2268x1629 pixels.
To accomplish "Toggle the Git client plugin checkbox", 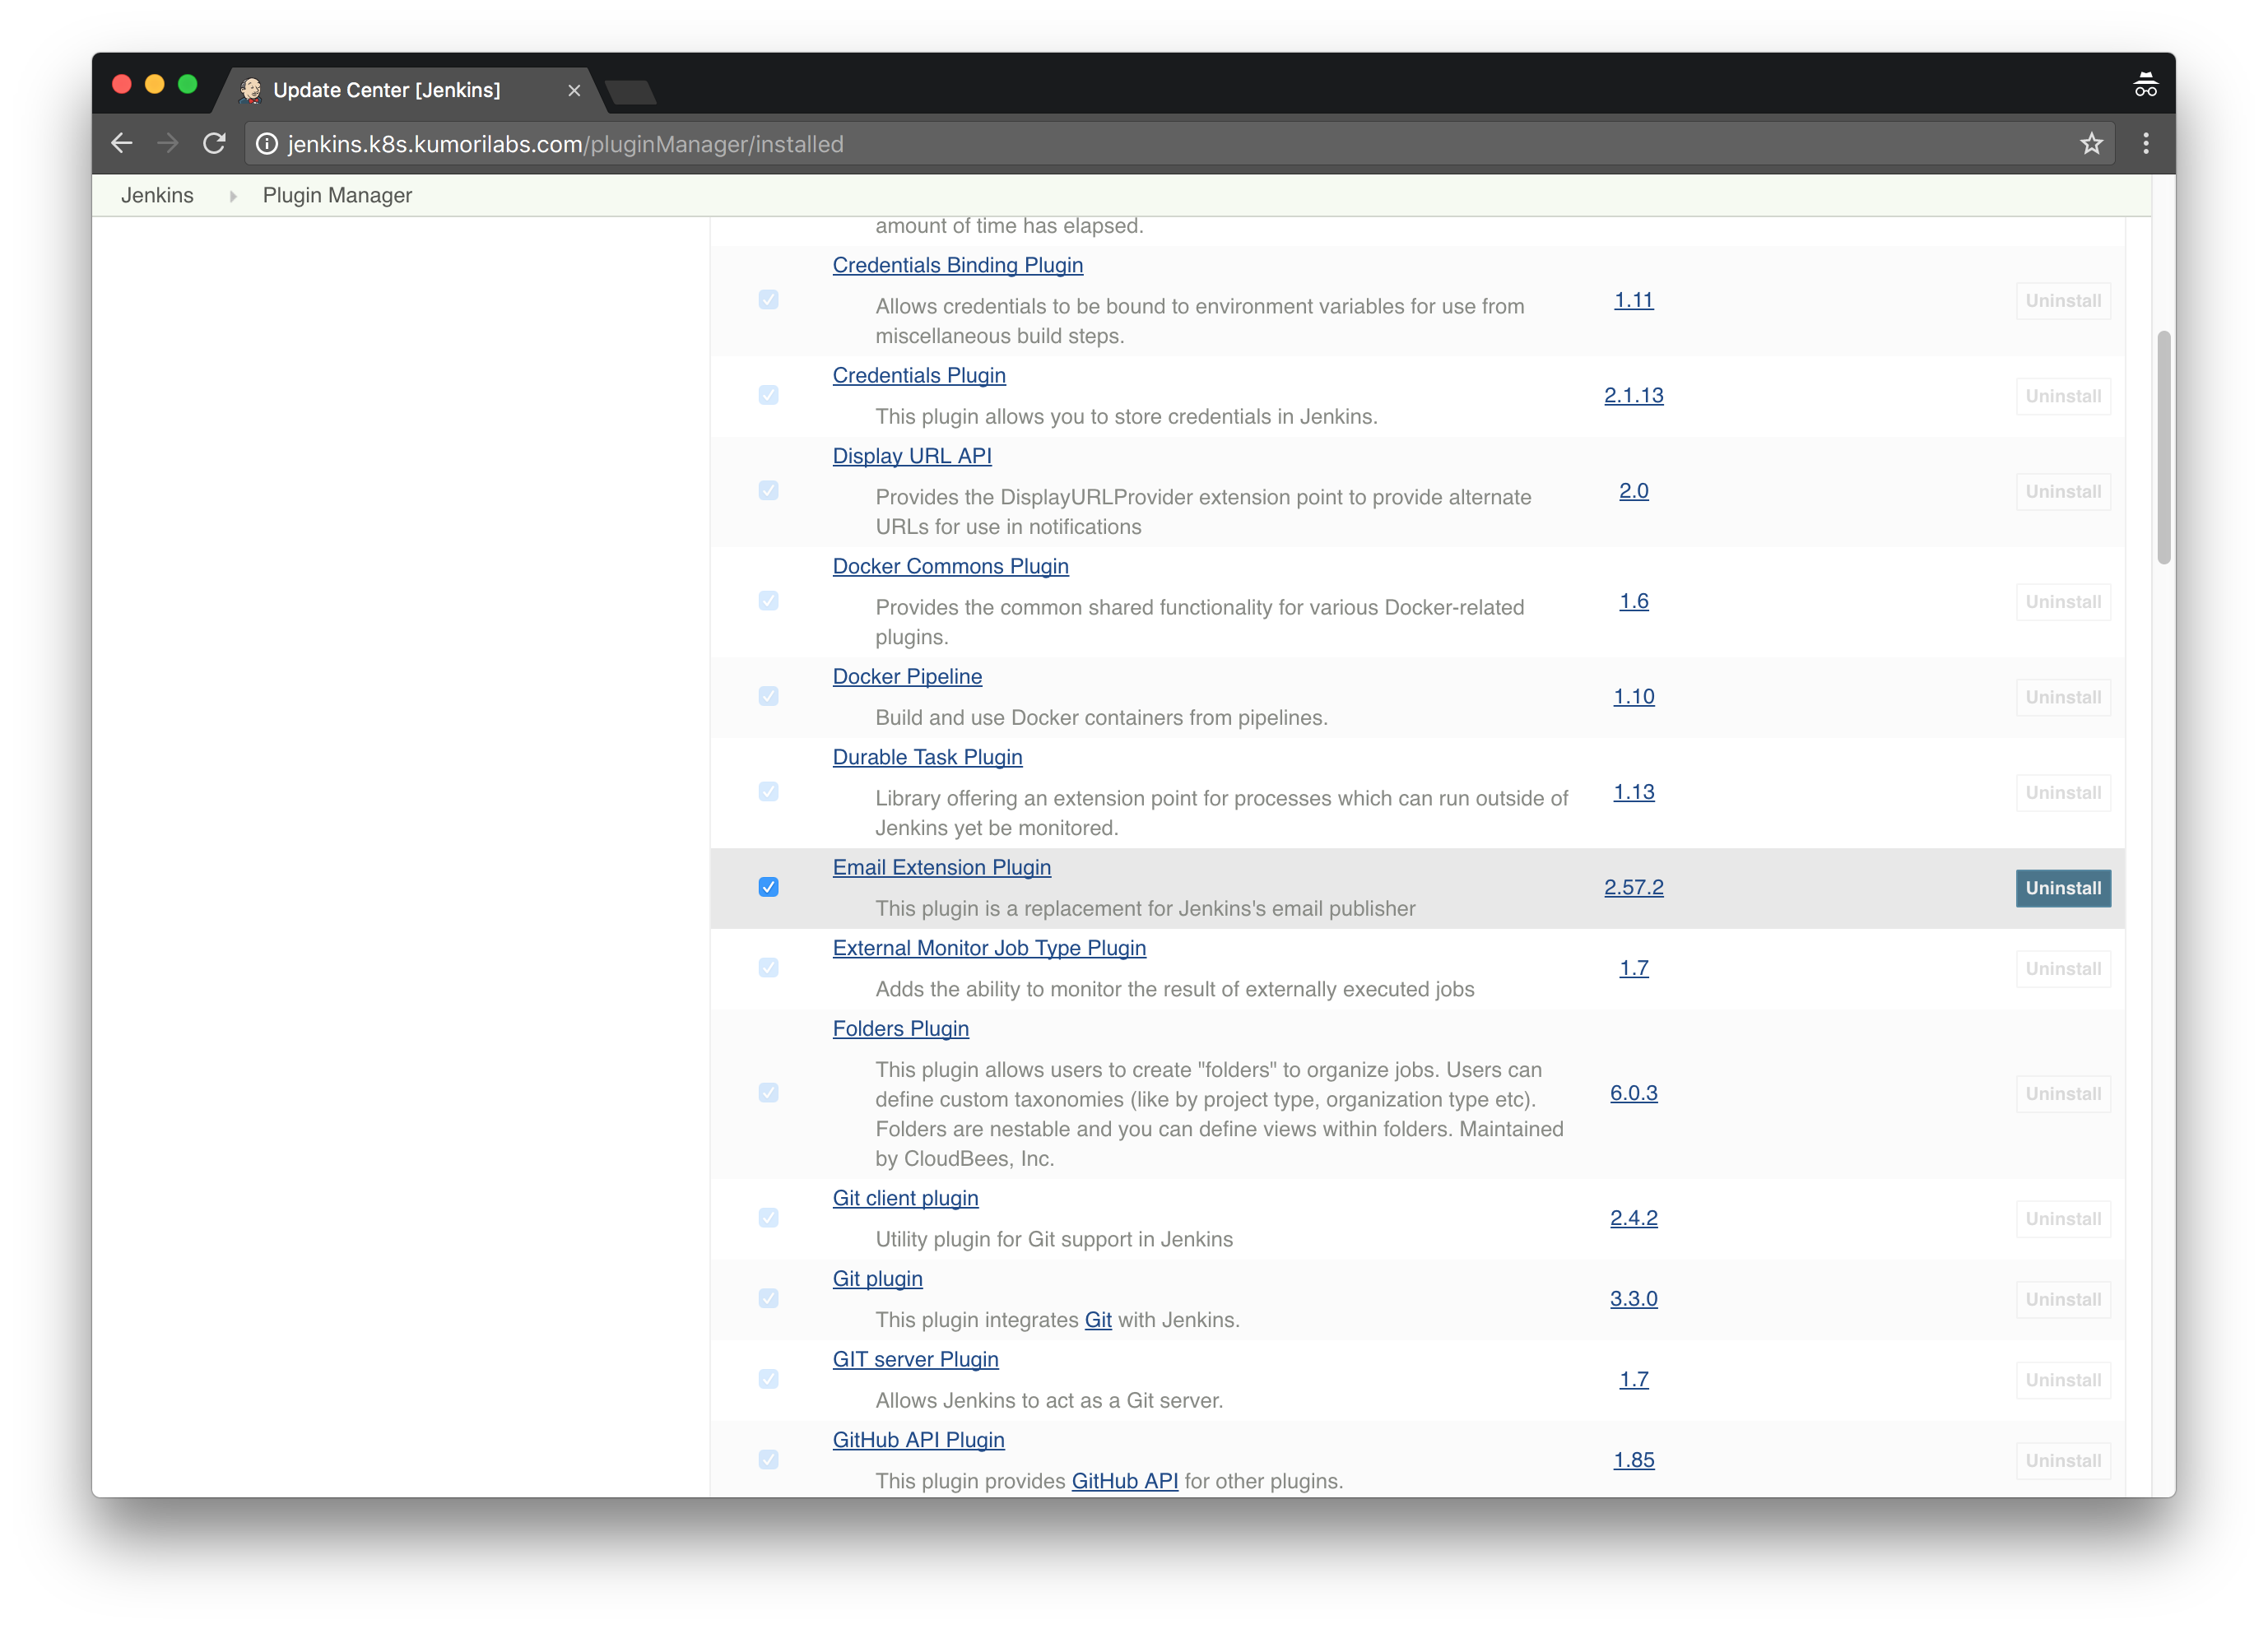I will point(768,1217).
